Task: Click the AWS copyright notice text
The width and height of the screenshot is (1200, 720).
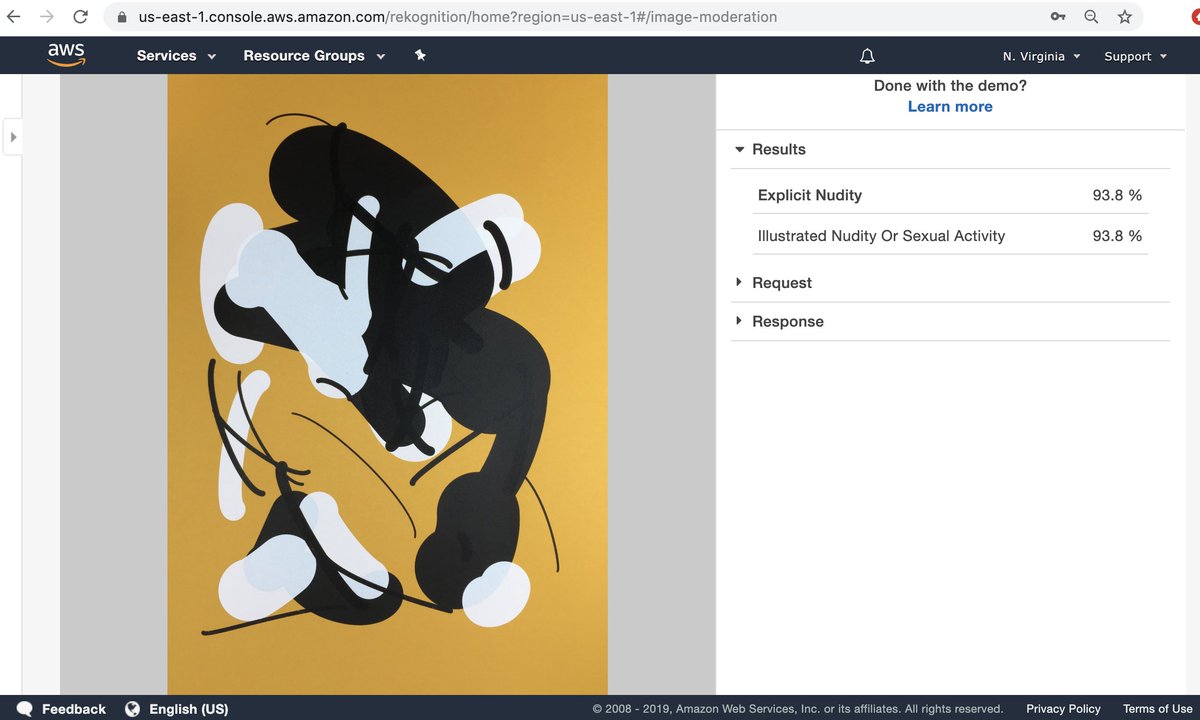Action: tap(798, 709)
